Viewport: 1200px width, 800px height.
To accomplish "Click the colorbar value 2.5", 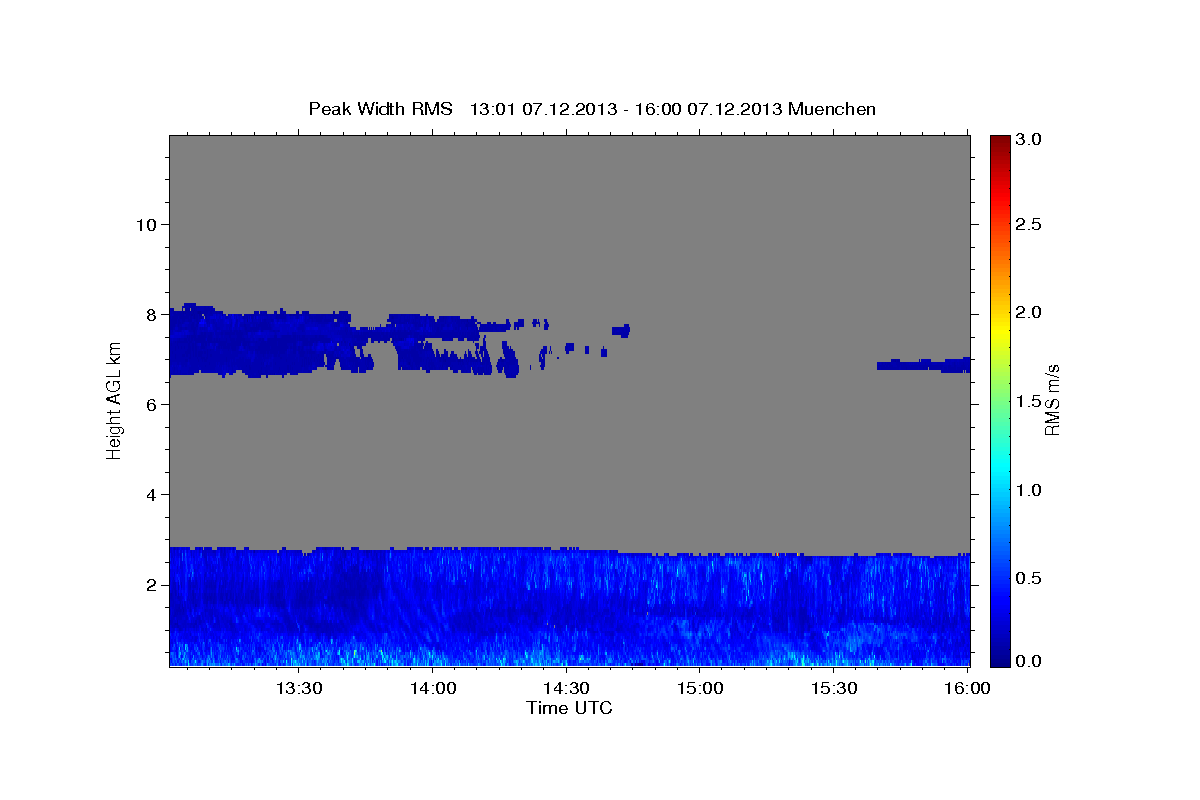I will pos(1030,224).
